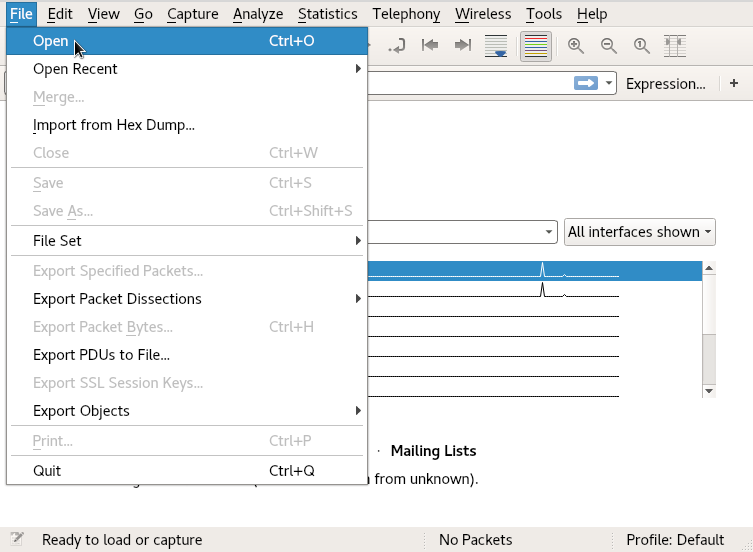Open the Telephony menu
753x552 pixels.
click(x=406, y=14)
